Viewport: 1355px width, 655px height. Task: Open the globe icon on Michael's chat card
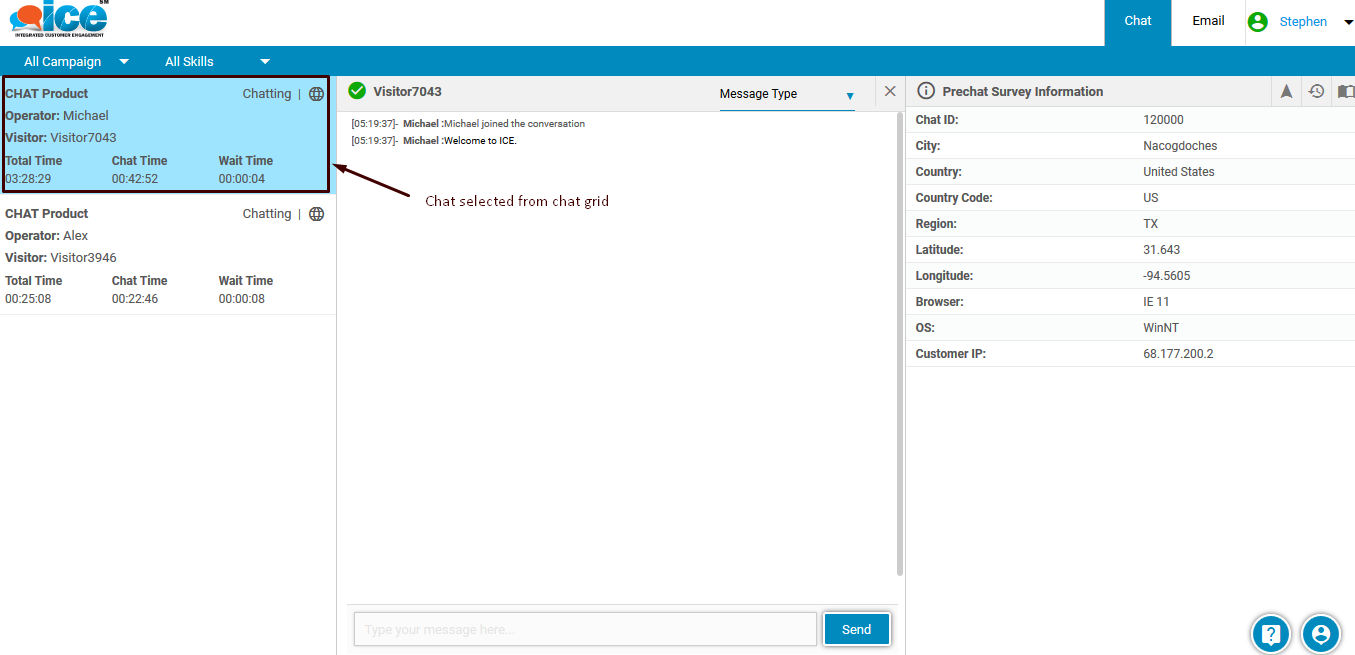pos(316,93)
